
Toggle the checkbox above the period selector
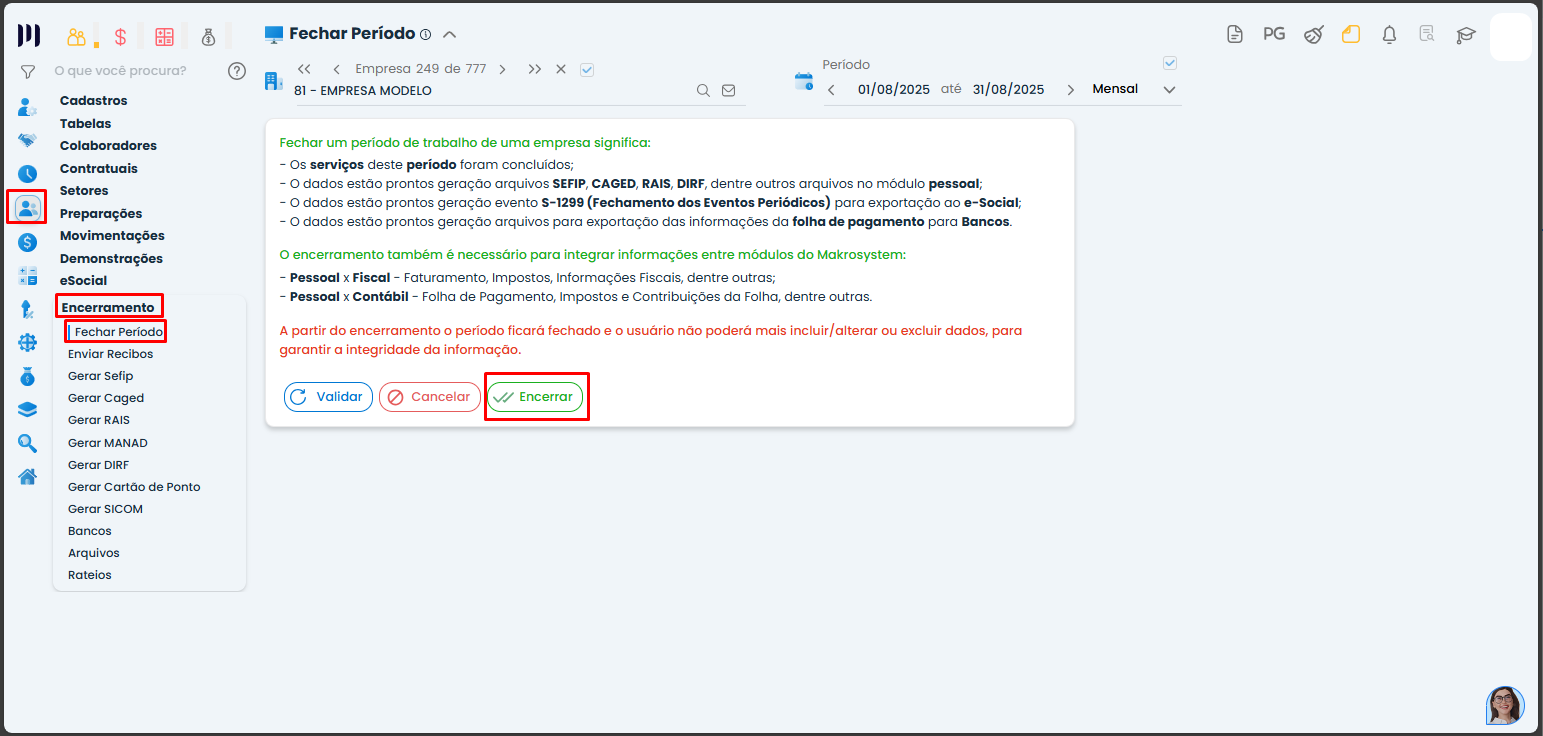(1170, 63)
